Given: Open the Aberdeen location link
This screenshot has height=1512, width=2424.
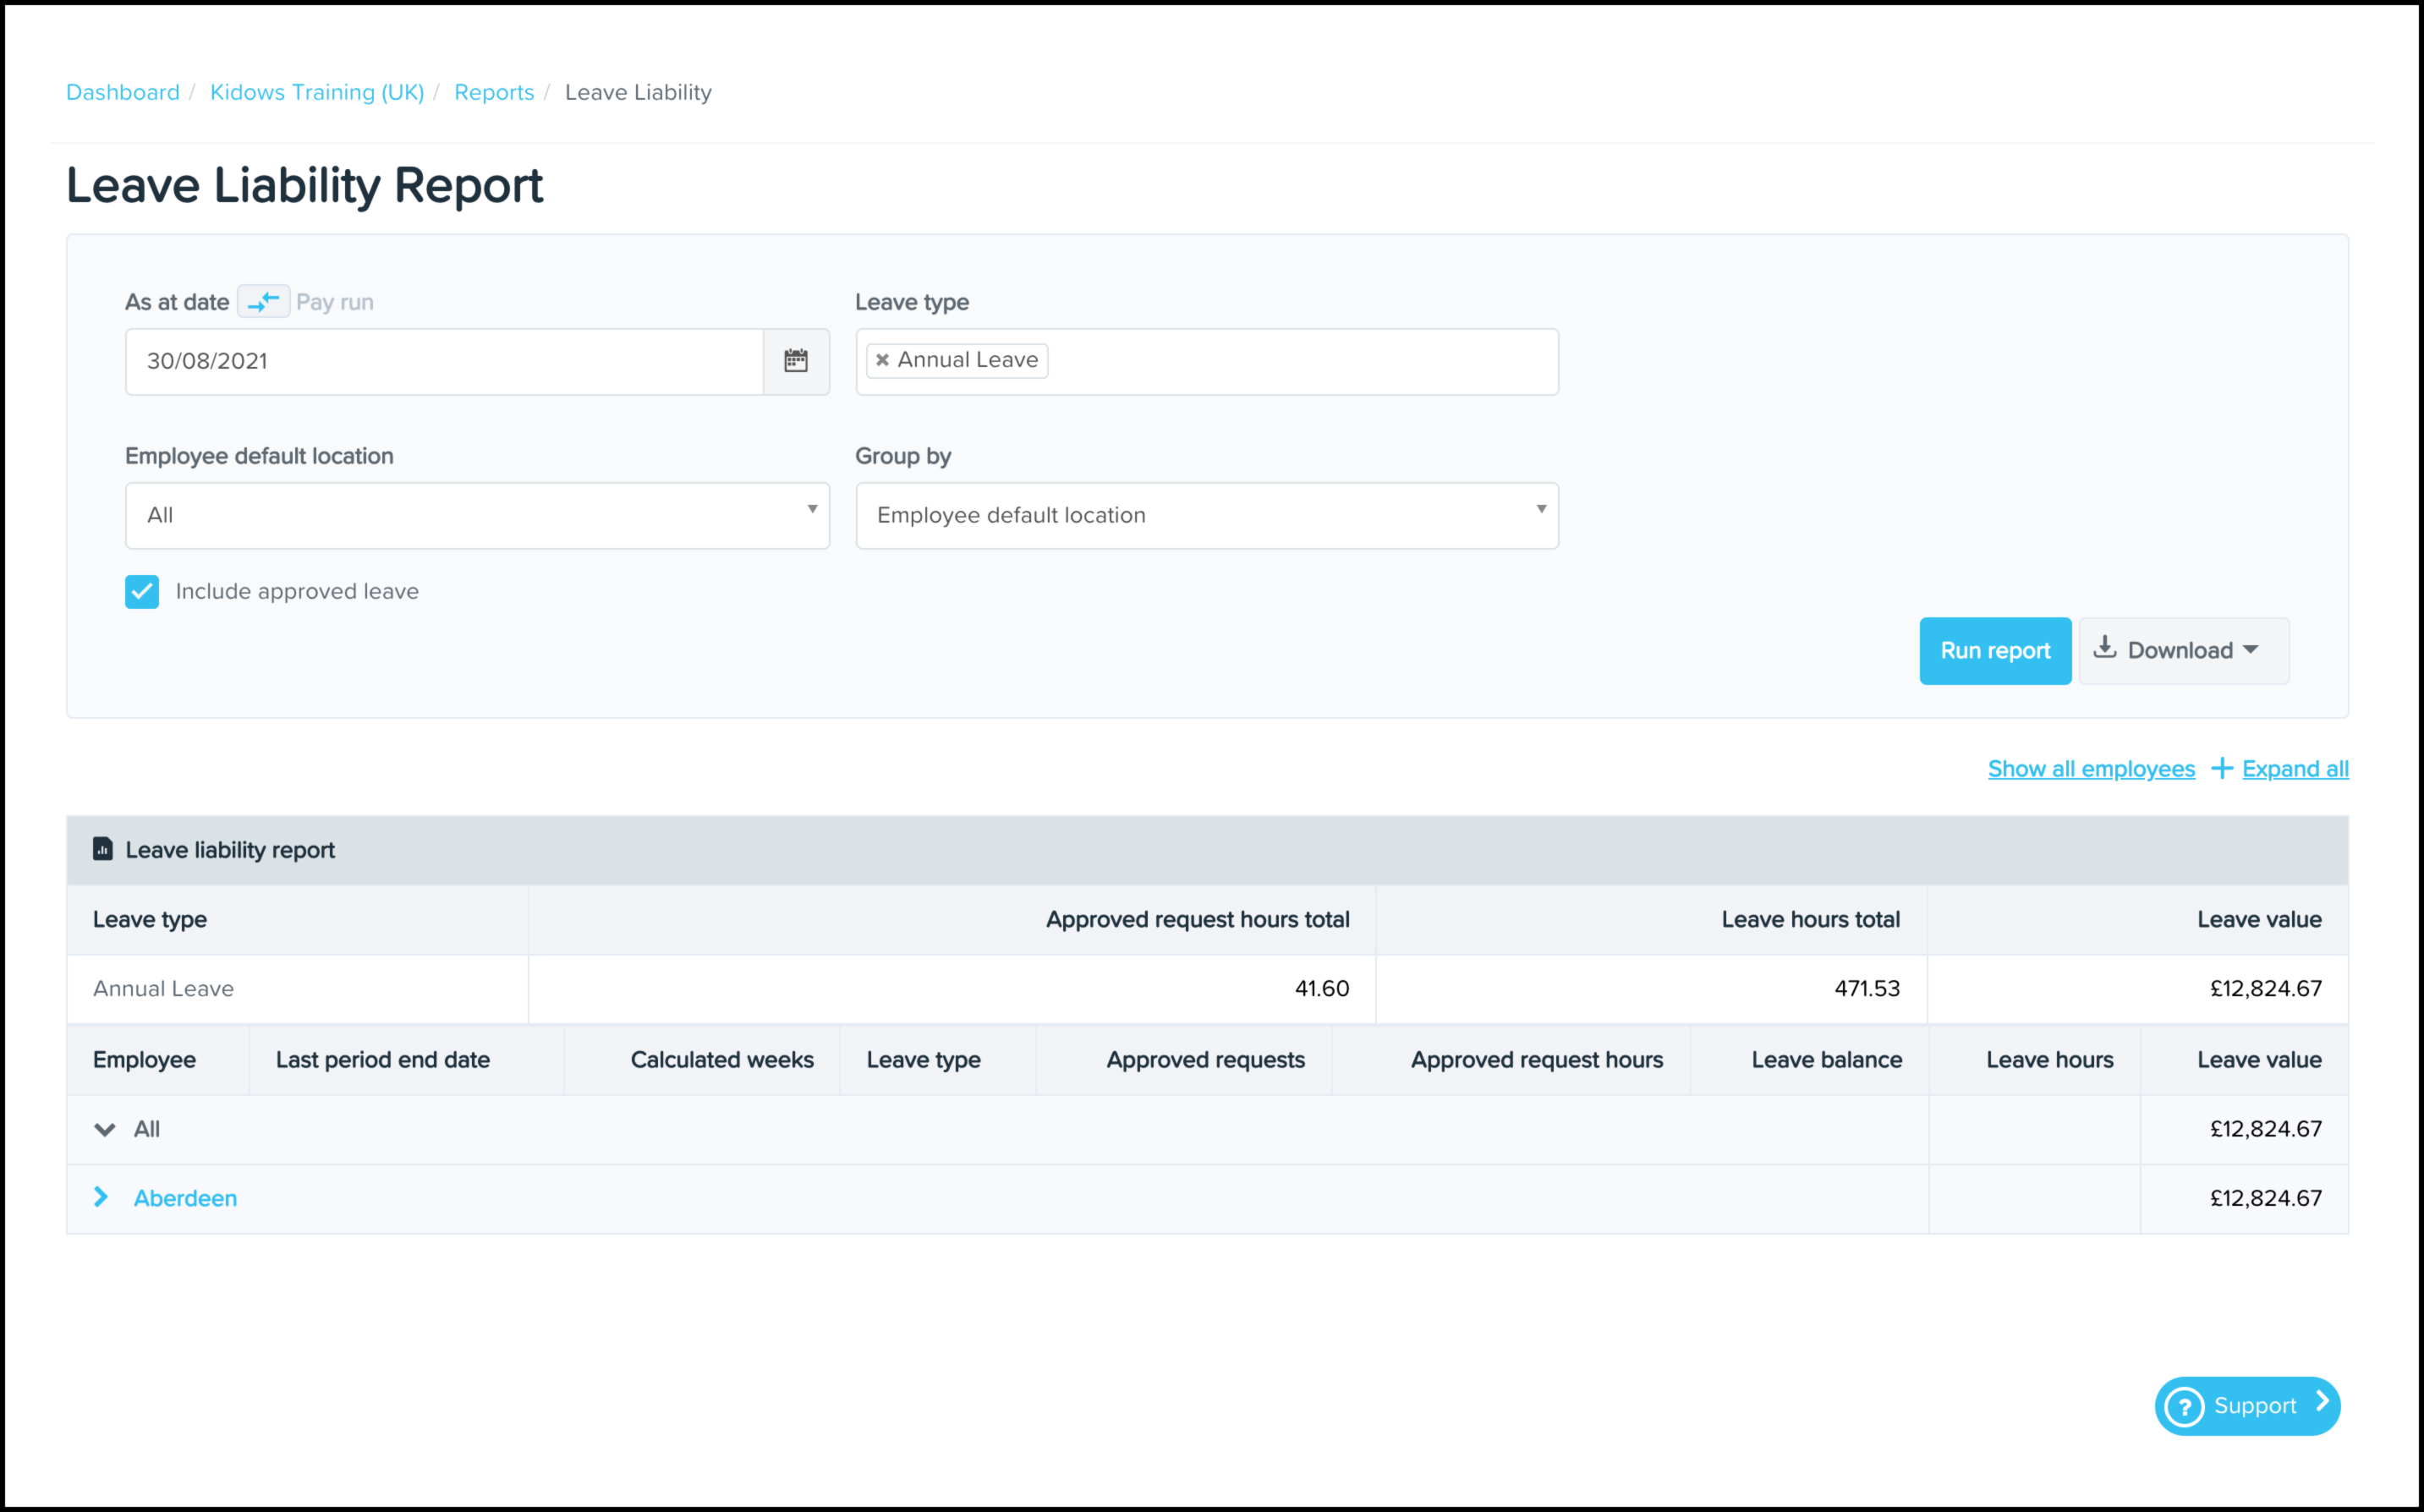Looking at the screenshot, I should tap(185, 1198).
